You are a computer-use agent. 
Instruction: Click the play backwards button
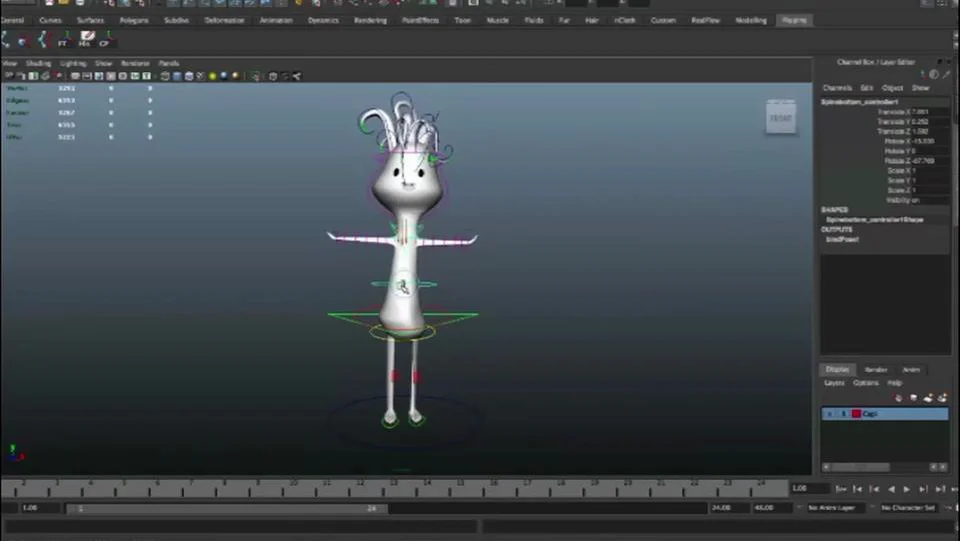pos(891,489)
